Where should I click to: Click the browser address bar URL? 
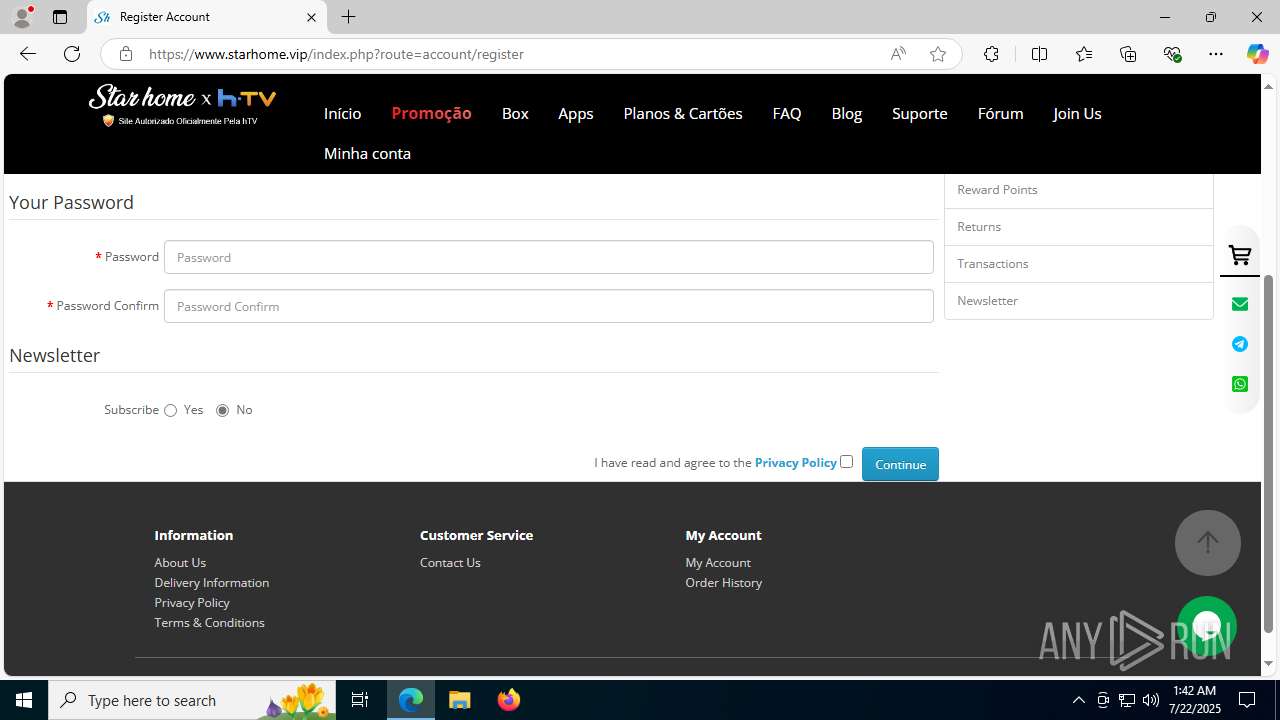(x=336, y=54)
